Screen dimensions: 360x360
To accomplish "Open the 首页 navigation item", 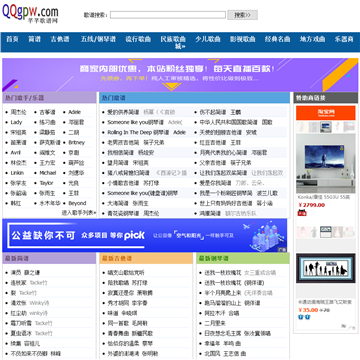I will click(12, 39).
